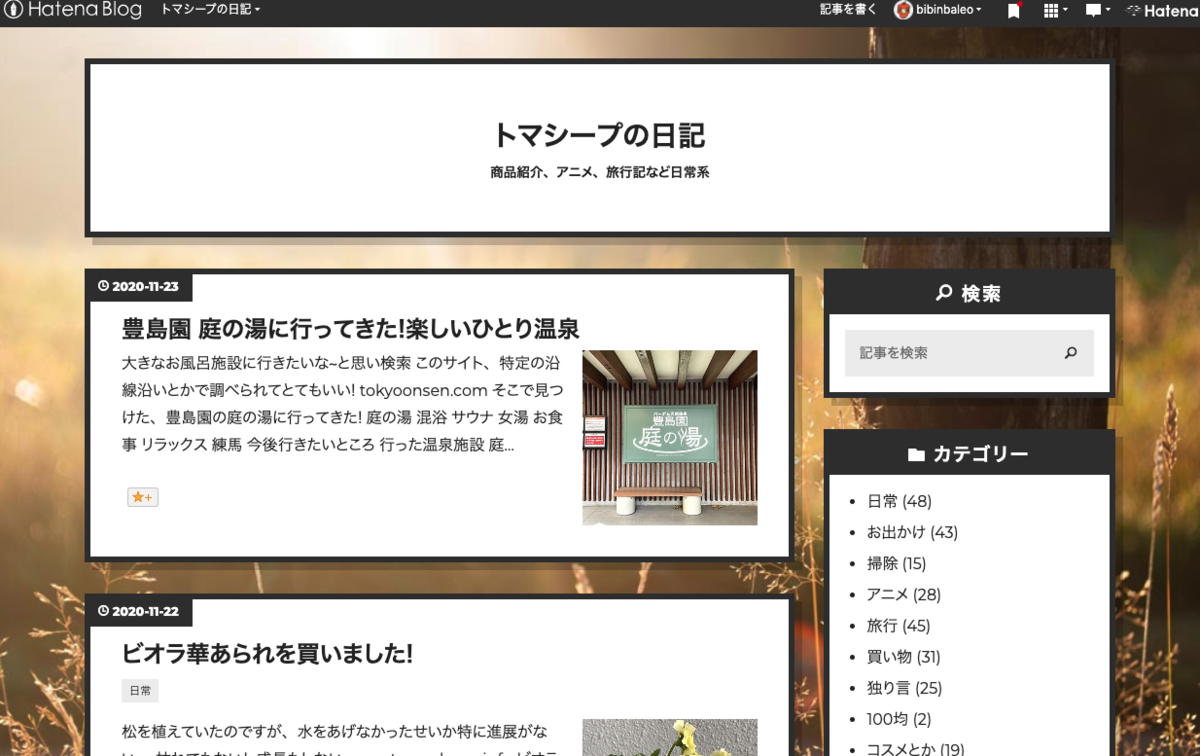Add a Hatena star to 庭の湯 post
This screenshot has height=756, width=1200.
point(142,497)
